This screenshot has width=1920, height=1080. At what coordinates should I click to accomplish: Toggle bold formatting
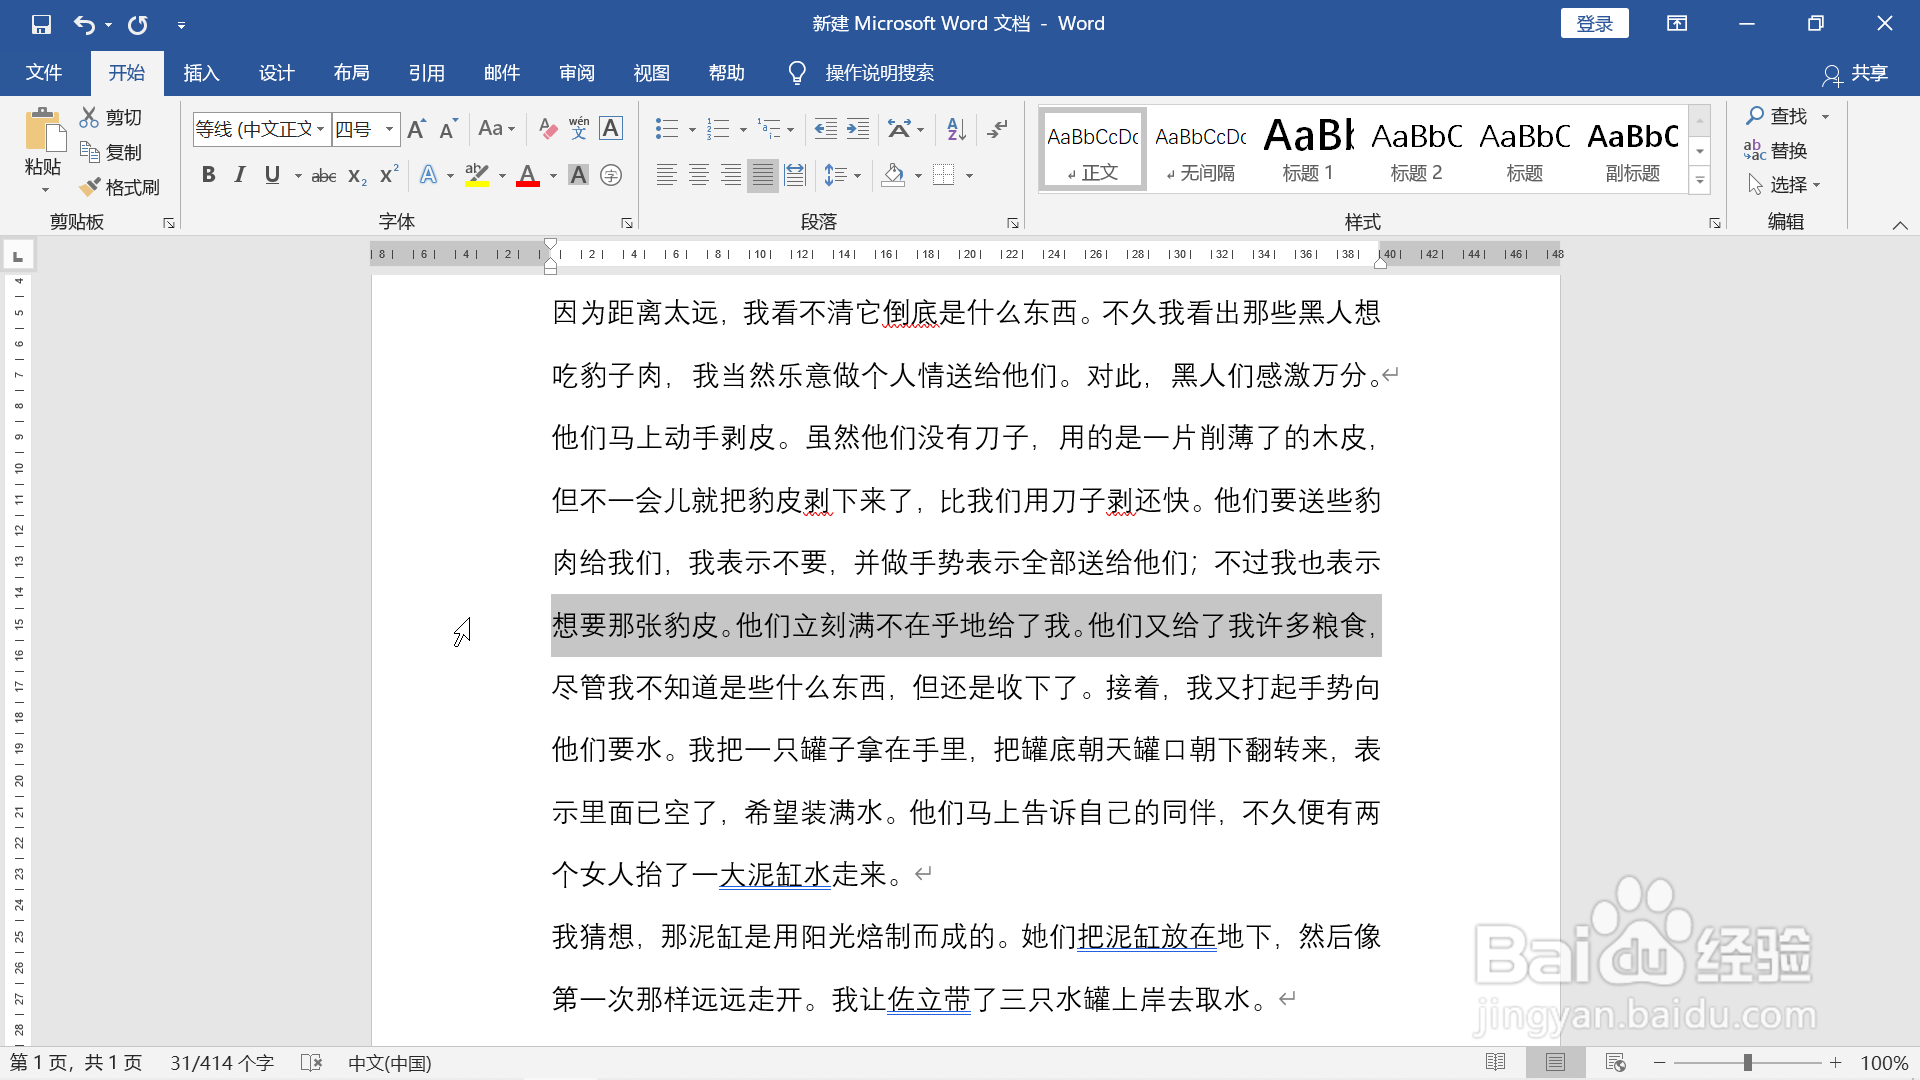tap(208, 174)
